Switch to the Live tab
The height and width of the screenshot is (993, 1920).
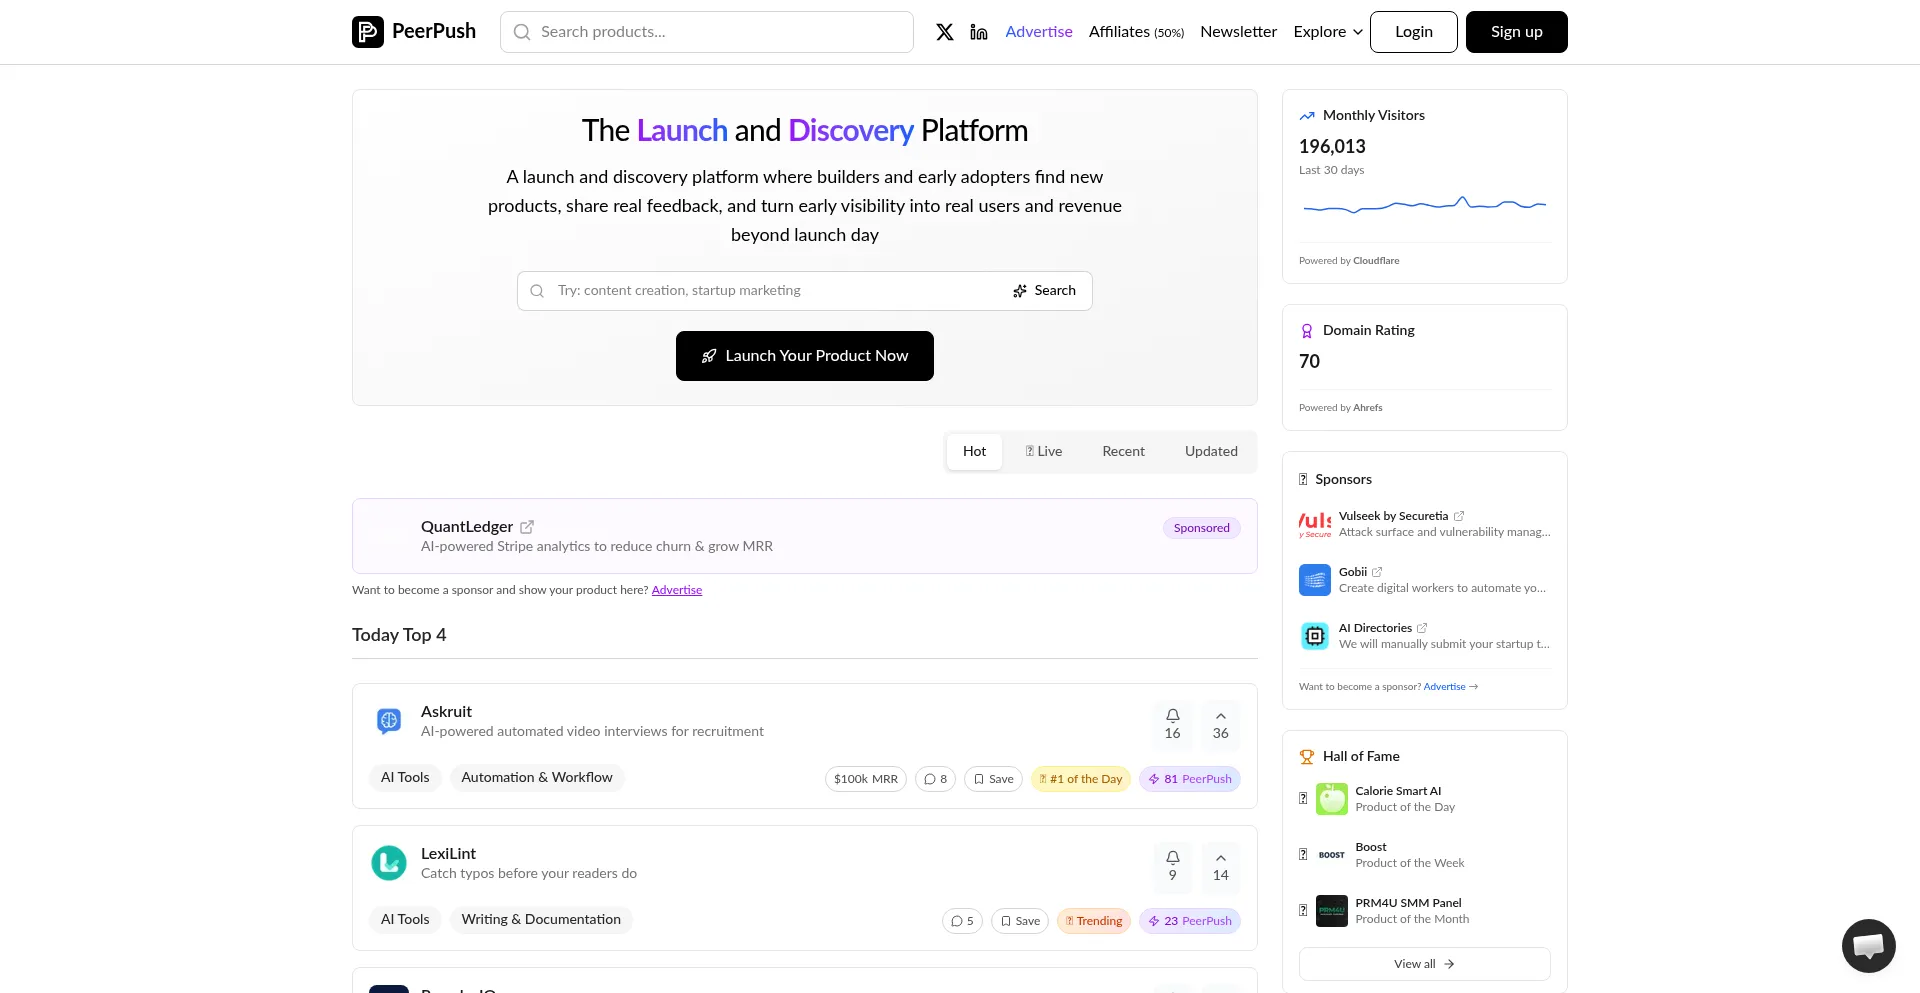[x=1044, y=452]
